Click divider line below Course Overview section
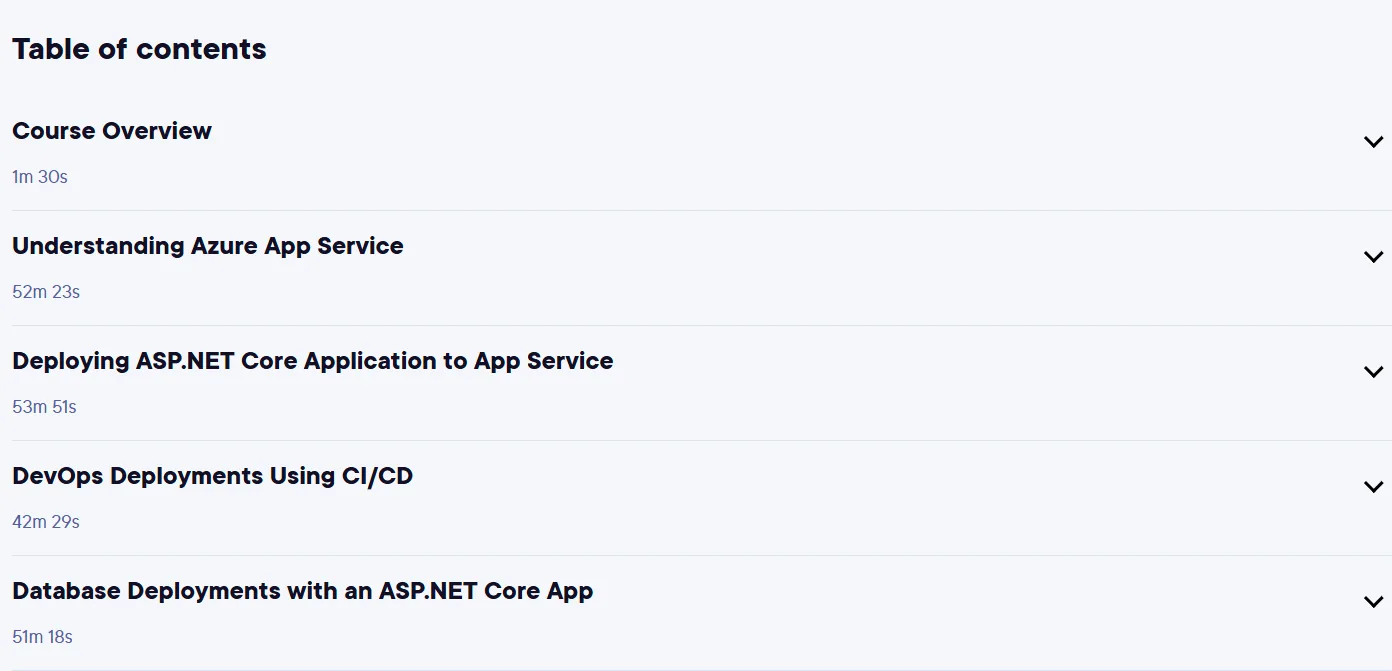Screen dimensions: 1392x671 coord(702,210)
